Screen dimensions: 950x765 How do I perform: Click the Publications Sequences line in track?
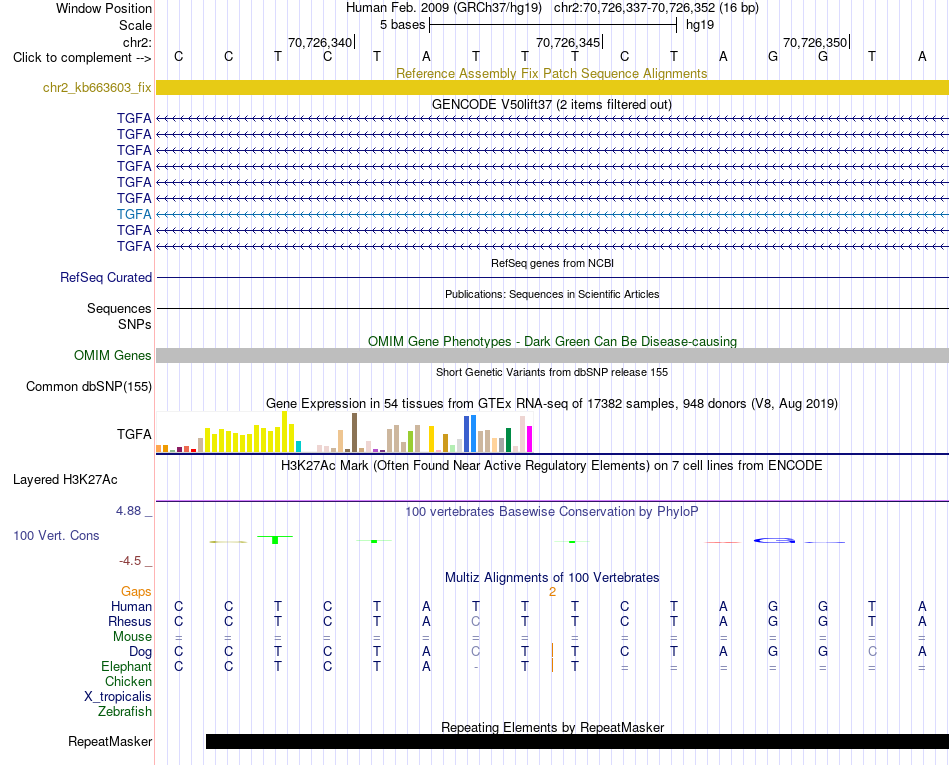tap(552, 308)
